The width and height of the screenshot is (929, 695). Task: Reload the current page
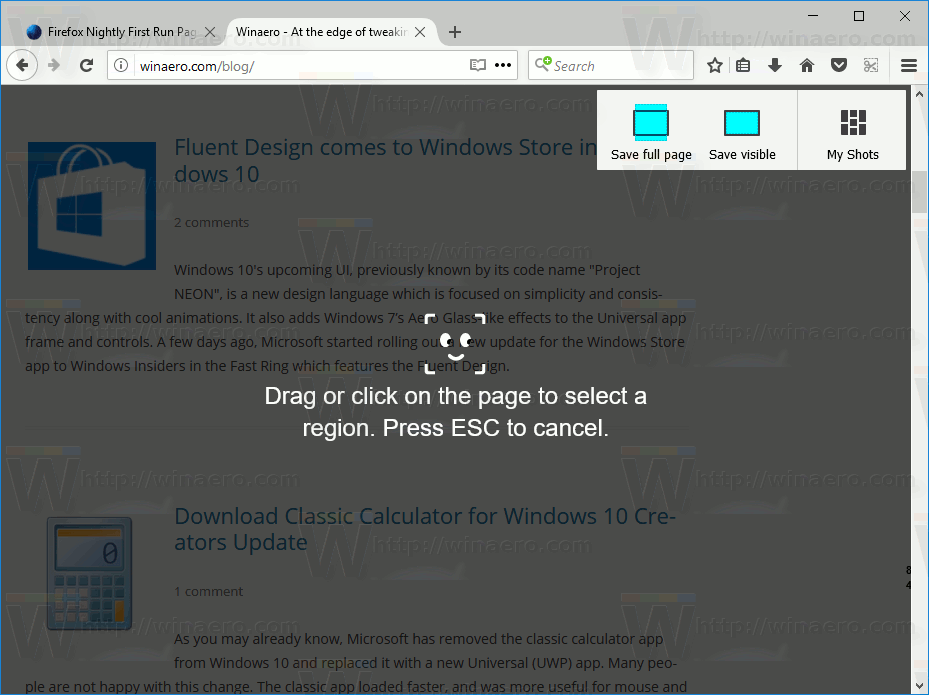[x=86, y=64]
